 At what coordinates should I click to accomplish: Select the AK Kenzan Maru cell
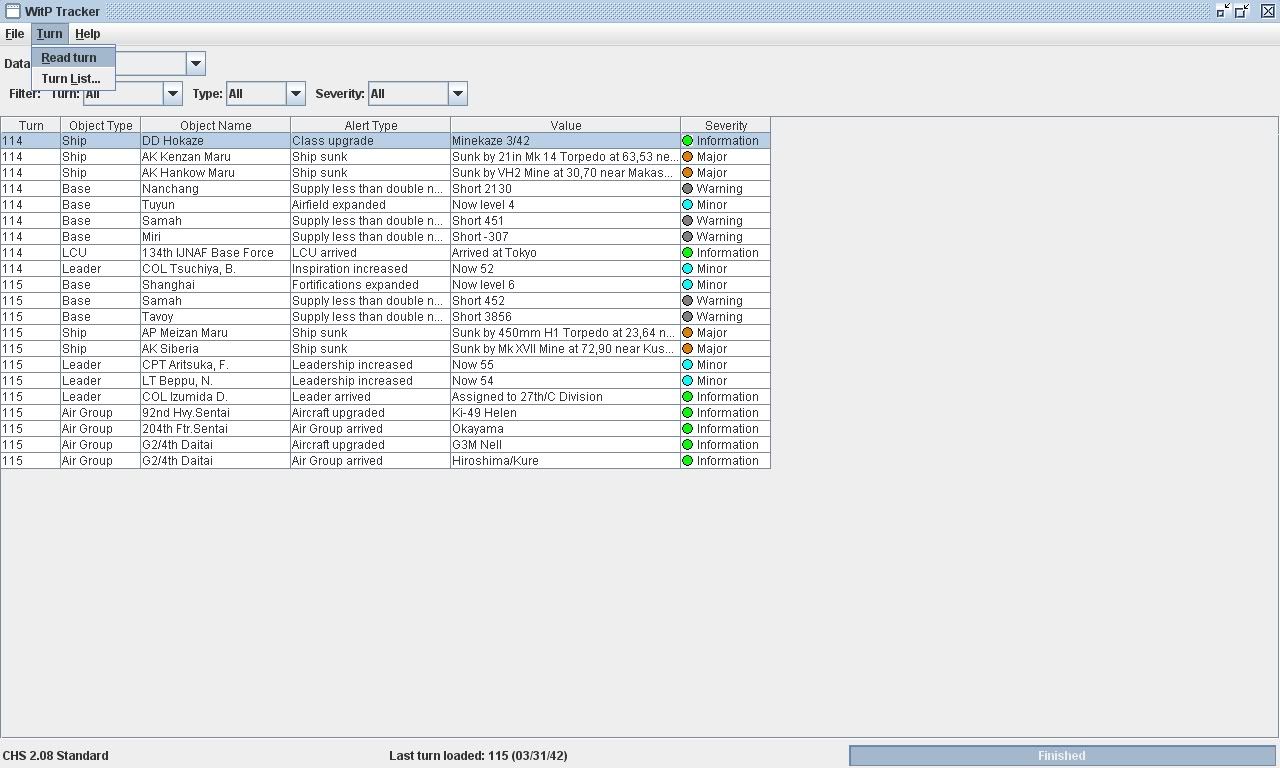215,157
